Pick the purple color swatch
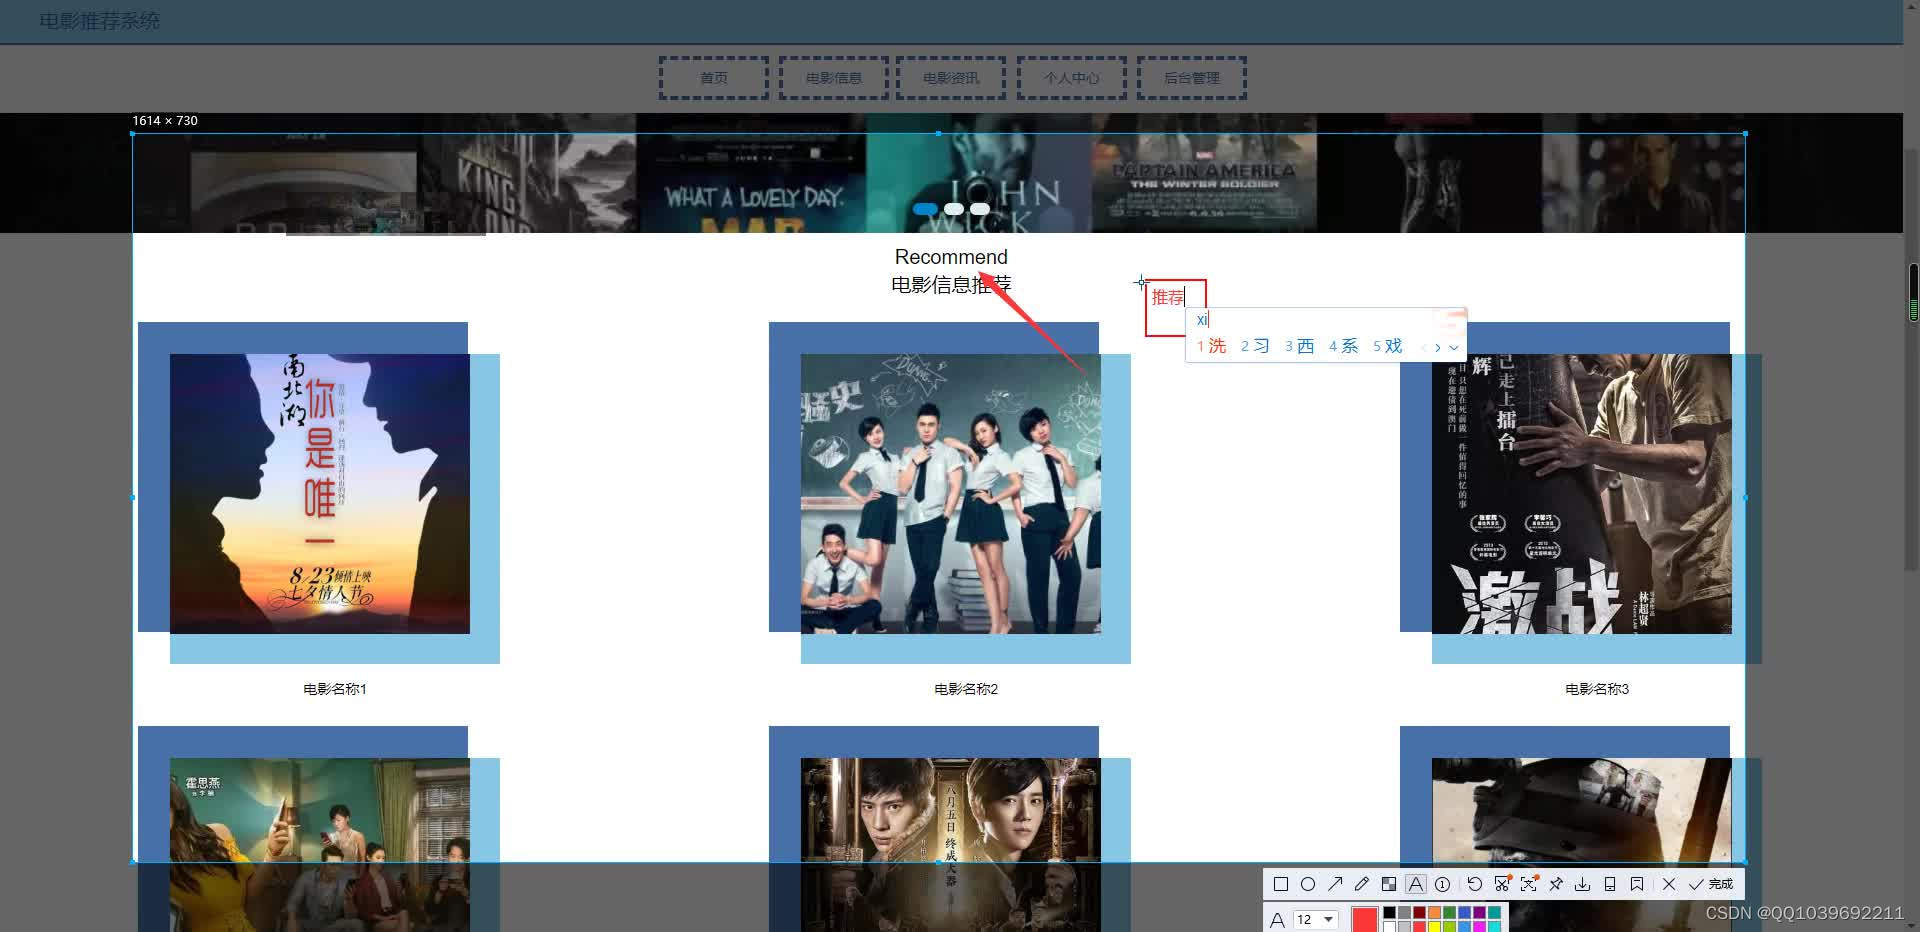This screenshot has height=932, width=1920. pos(1479,912)
